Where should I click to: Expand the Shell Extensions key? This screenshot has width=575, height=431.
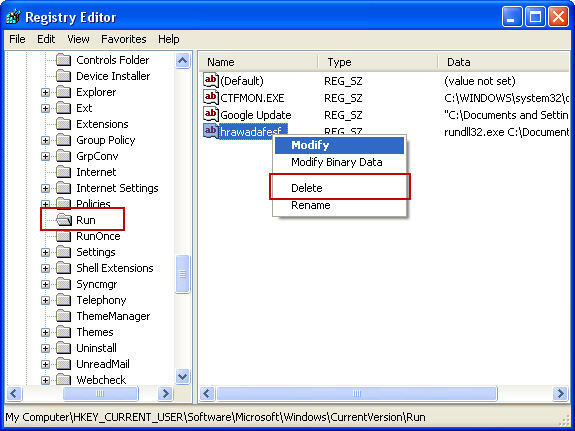tap(45, 268)
